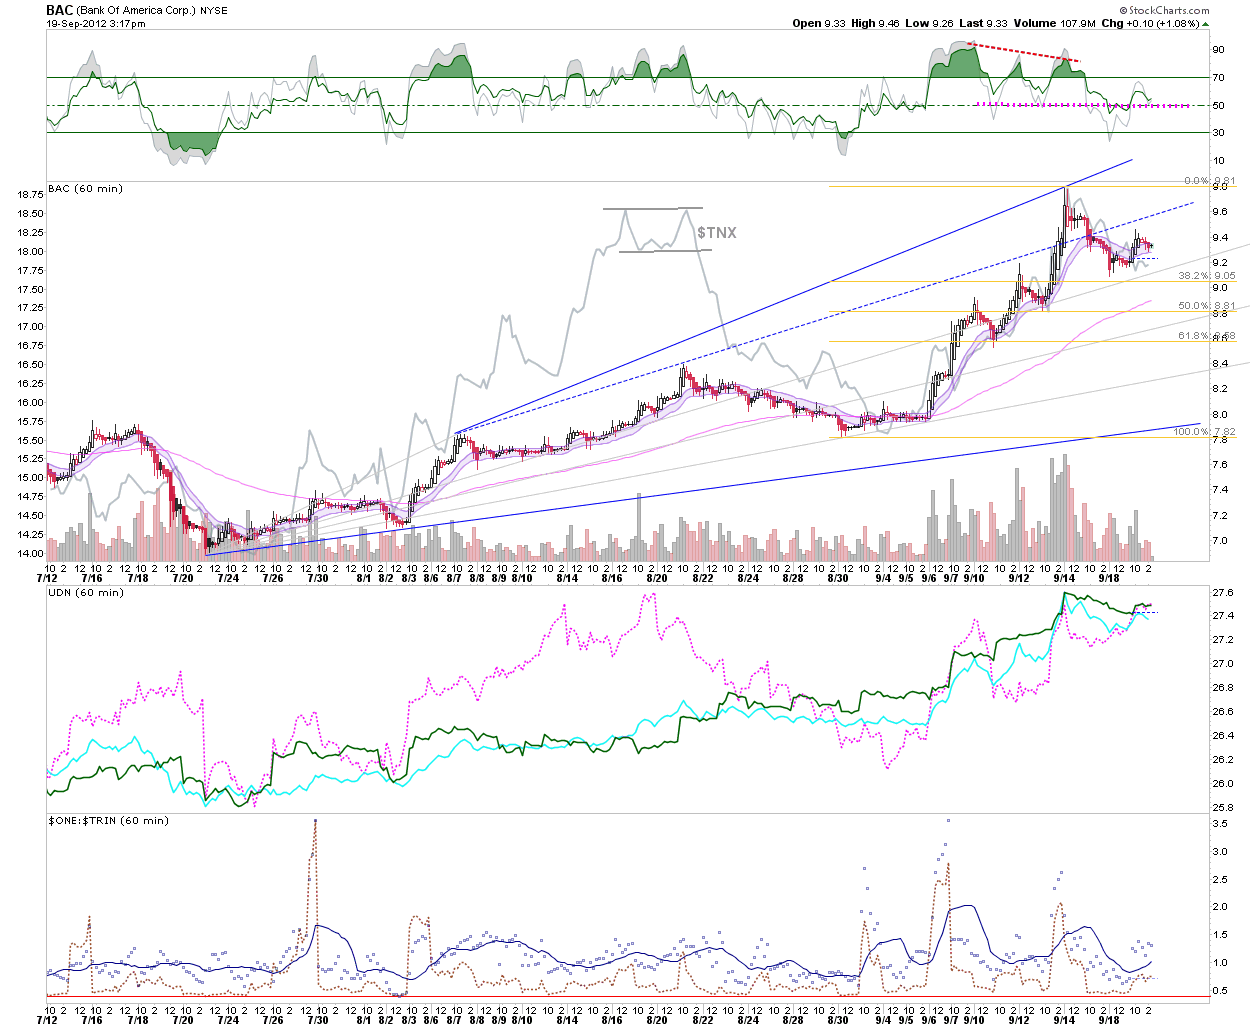The height and width of the screenshot is (1030, 1250).
Task: Click the 14.00 value on the left price axis
Action: [x=30, y=553]
